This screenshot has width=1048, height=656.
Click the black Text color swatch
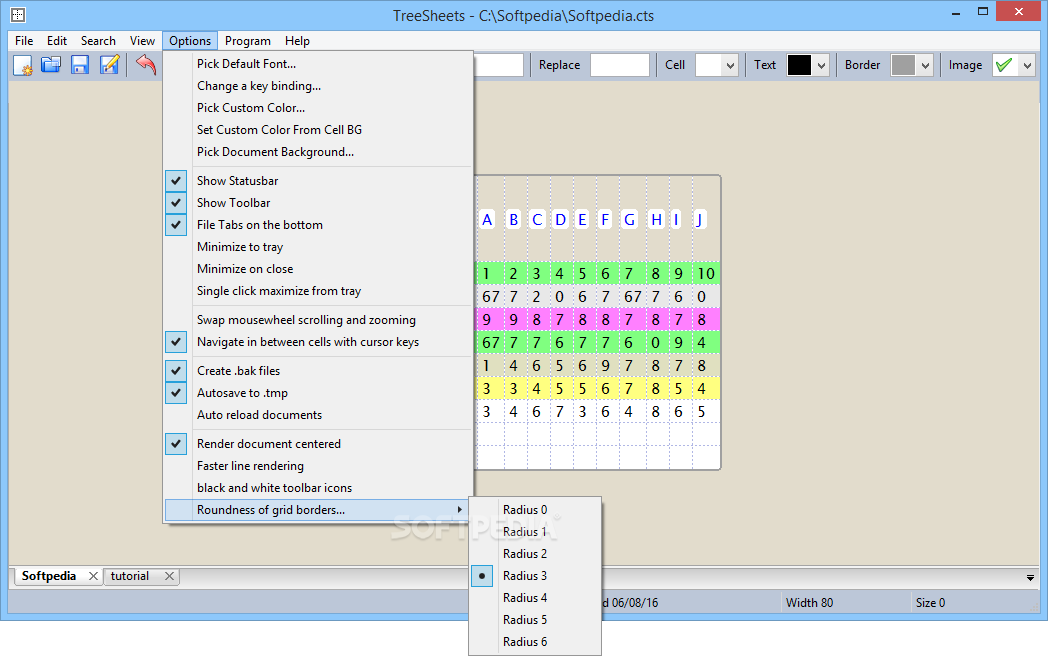[x=799, y=65]
